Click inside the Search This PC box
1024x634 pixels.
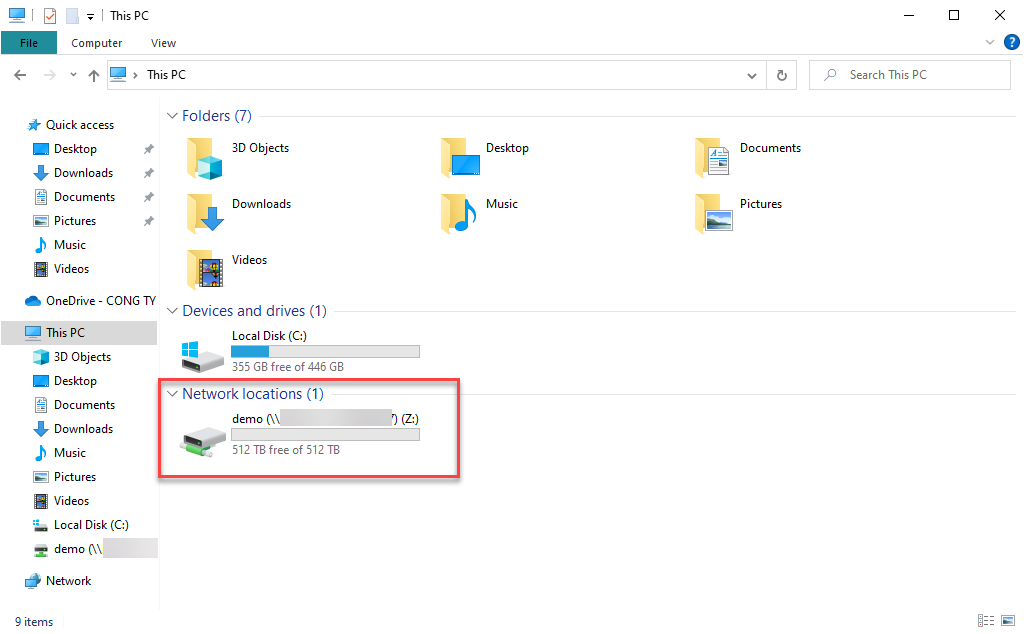coord(908,74)
